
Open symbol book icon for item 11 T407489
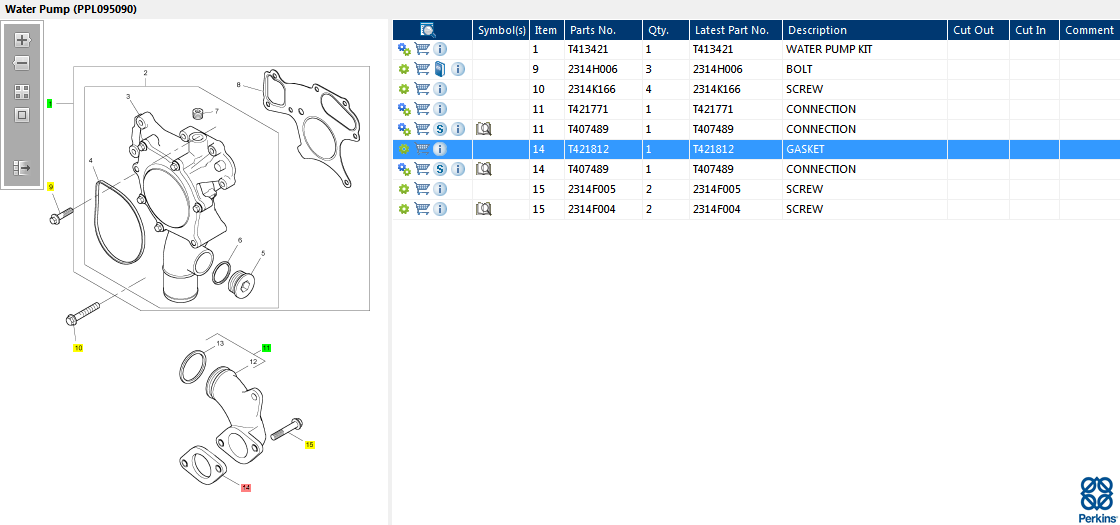pyautogui.click(x=484, y=129)
